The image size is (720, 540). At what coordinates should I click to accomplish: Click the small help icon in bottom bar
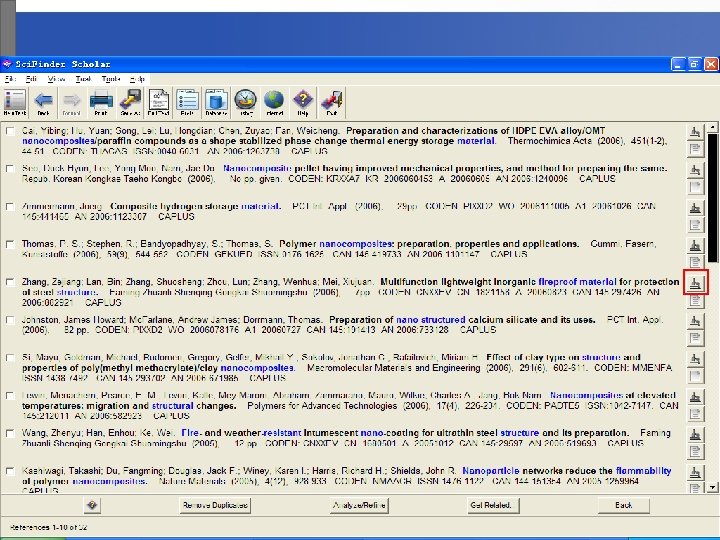click(92, 505)
